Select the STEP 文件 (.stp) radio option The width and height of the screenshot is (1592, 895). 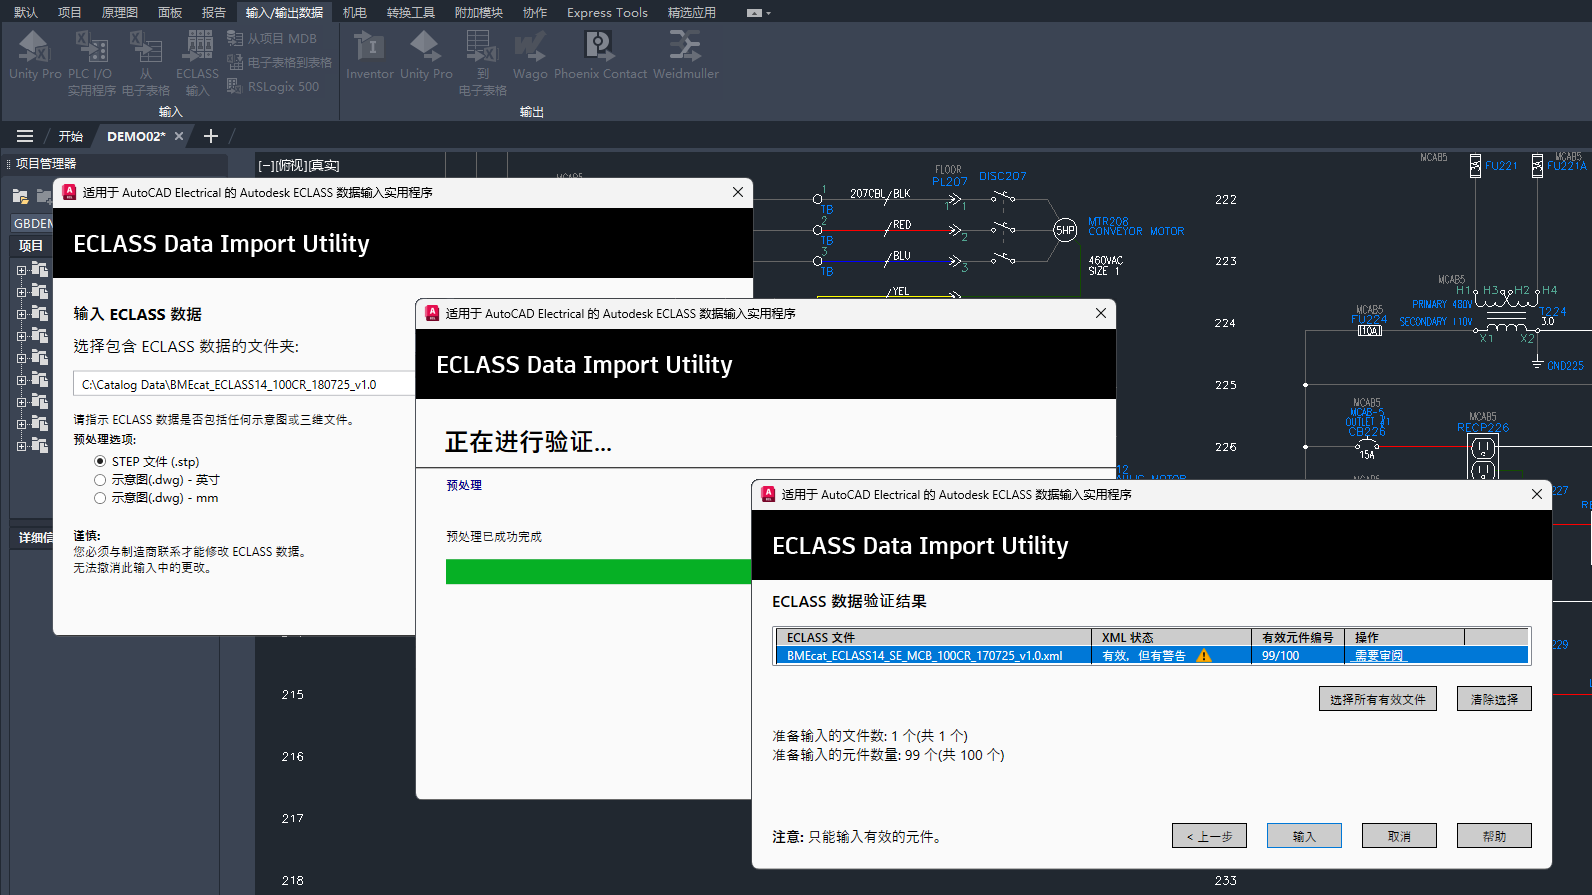point(100,462)
